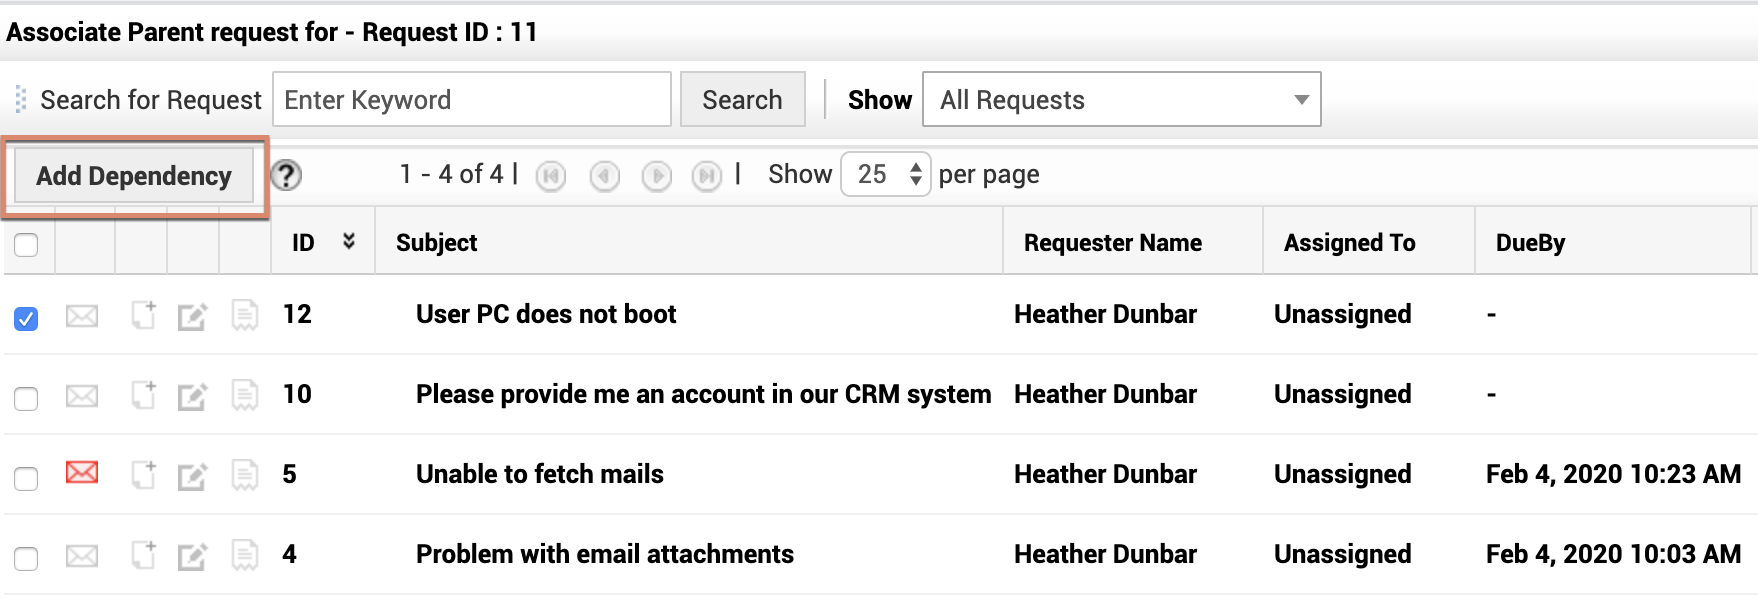Toggle the select-all checkbox in header
Screen dimensions: 1758x599
click(27, 245)
